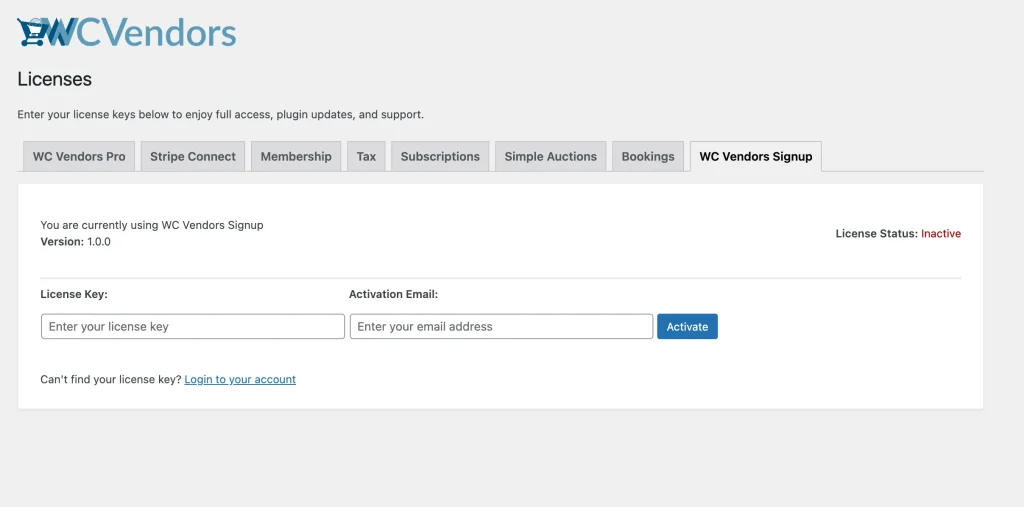This screenshot has width=1024, height=507.
Task: Click the WC Vendors Signup tab
Action: [755, 156]
